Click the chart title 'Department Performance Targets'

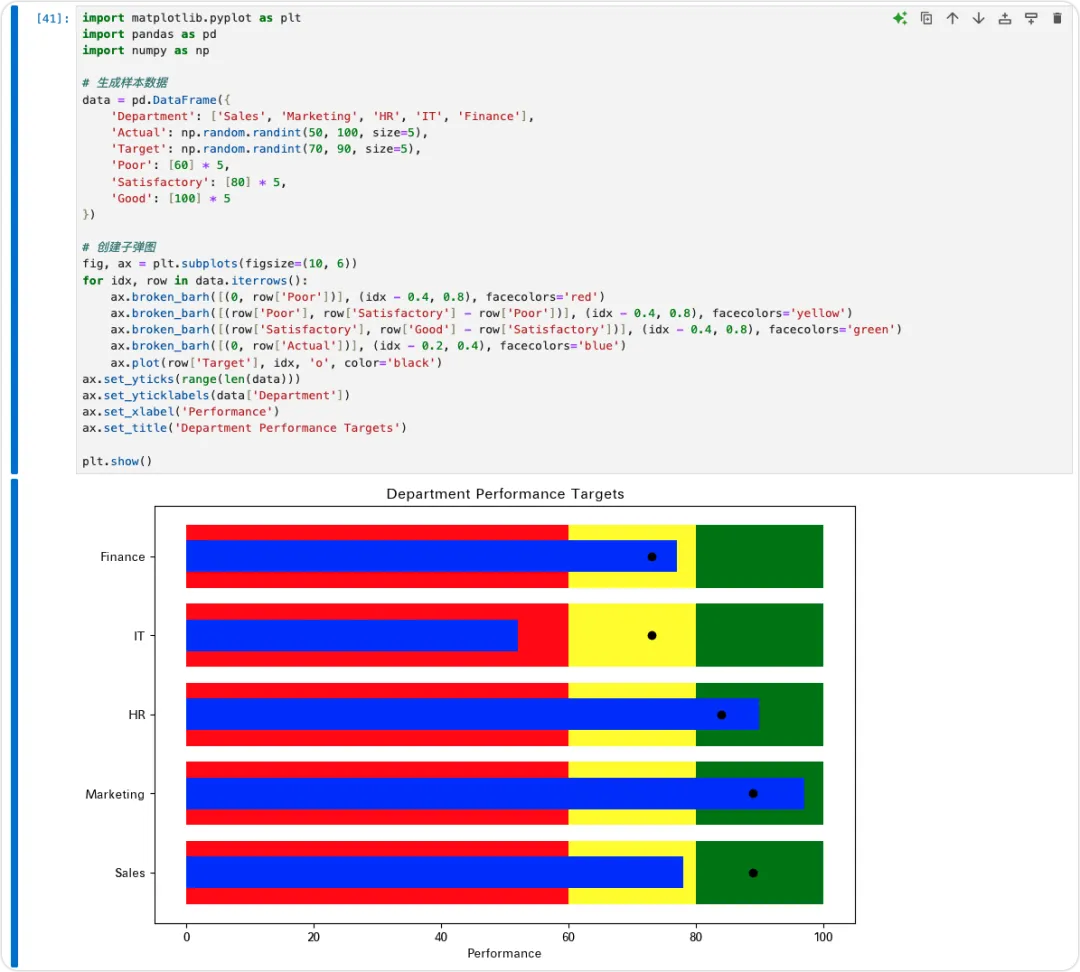tap(505, 494)
